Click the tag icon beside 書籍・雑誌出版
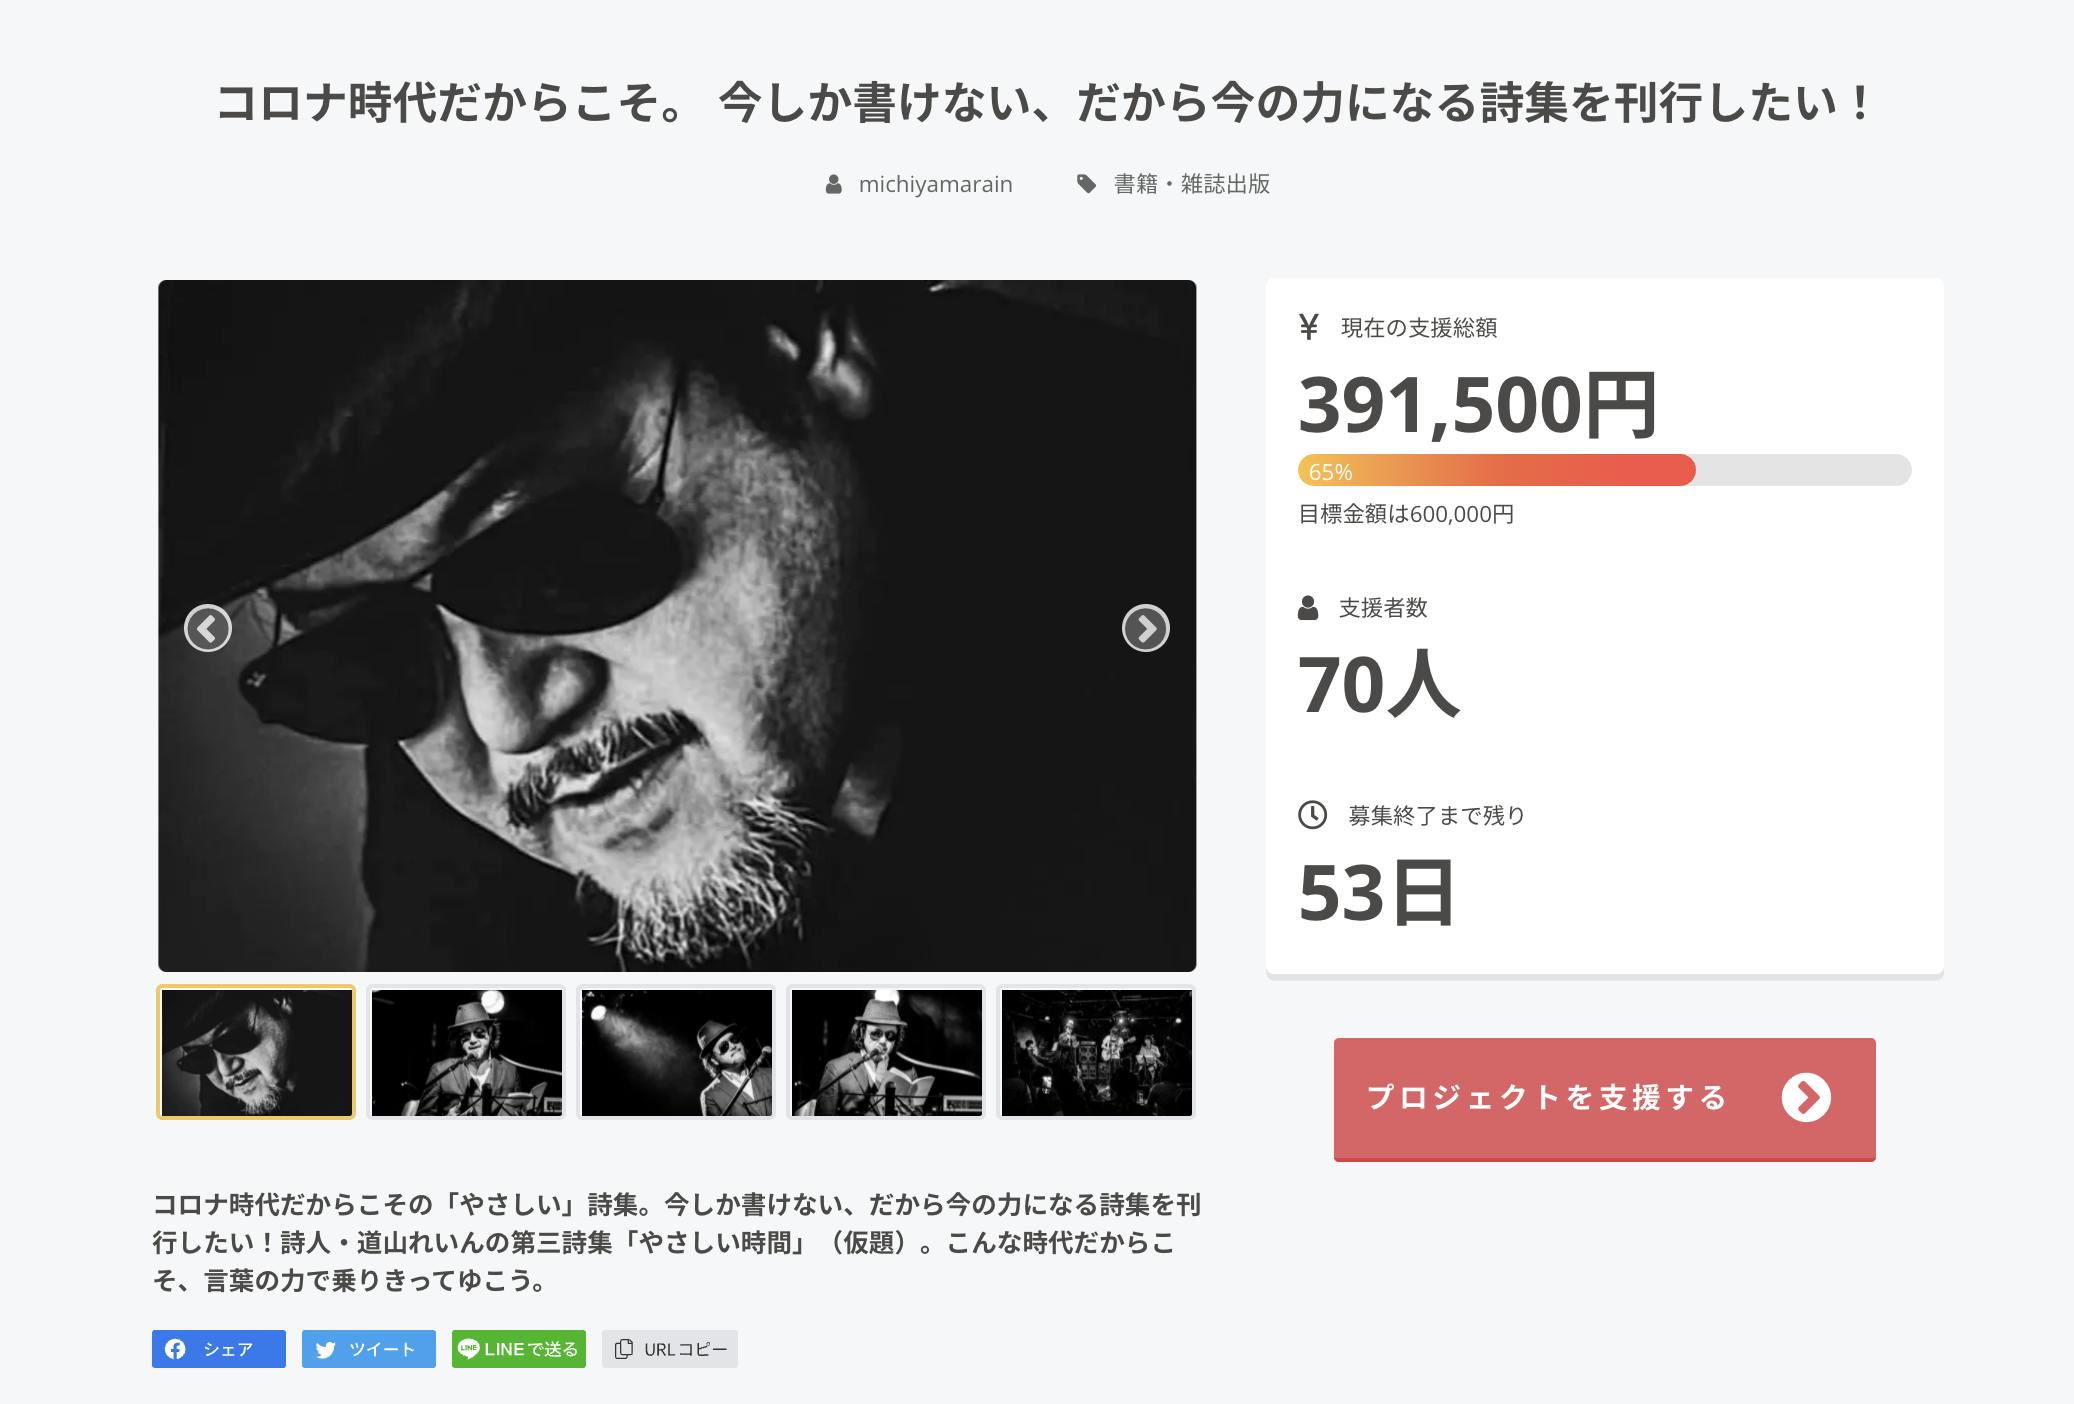The width and height of the screenshot is (2074, 1404). [1086, 184]
